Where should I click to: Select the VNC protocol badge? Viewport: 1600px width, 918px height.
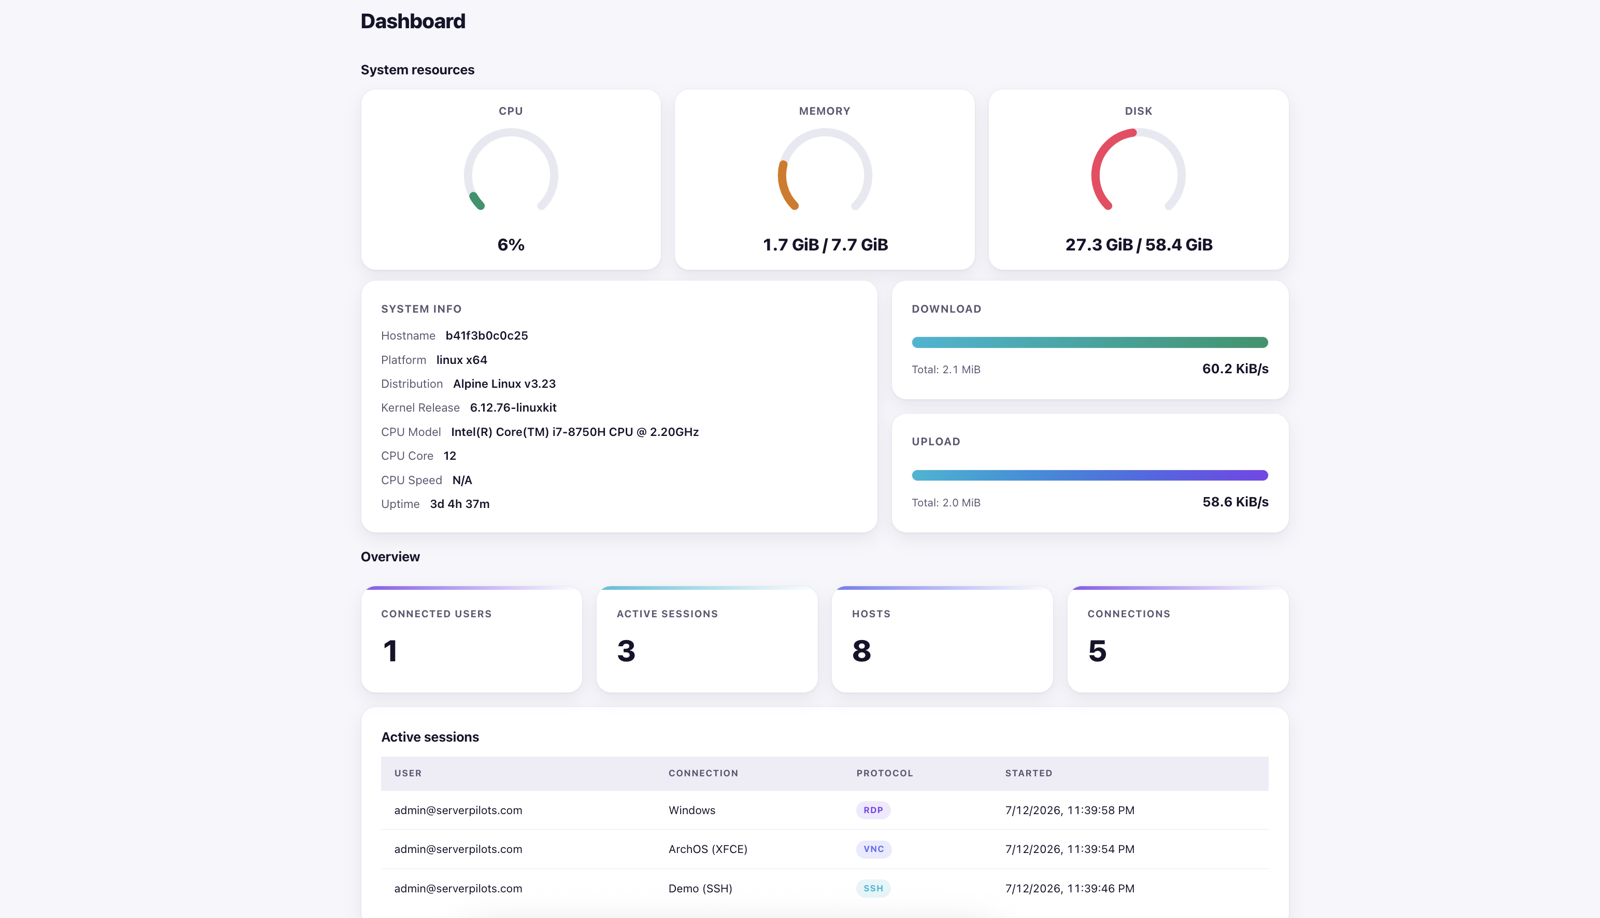click(x=874, y=849)
